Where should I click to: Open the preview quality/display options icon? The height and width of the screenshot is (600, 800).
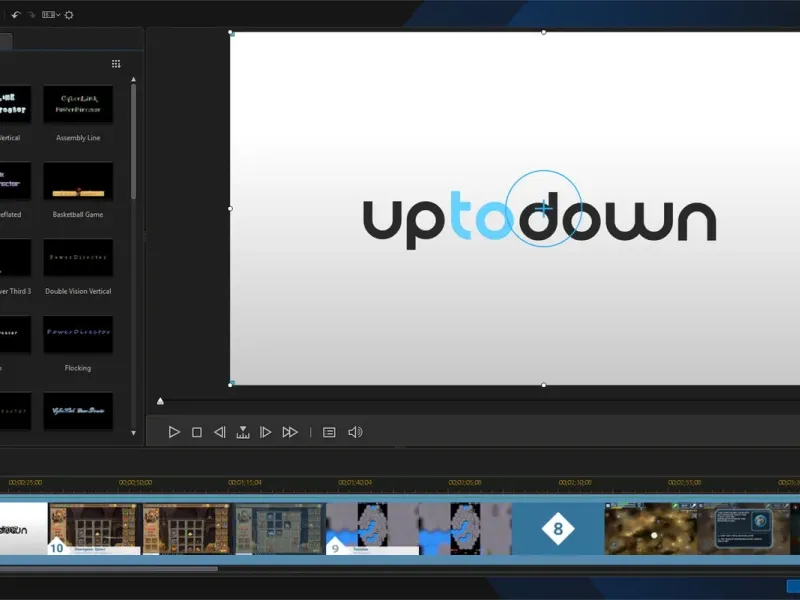point(329,432)
